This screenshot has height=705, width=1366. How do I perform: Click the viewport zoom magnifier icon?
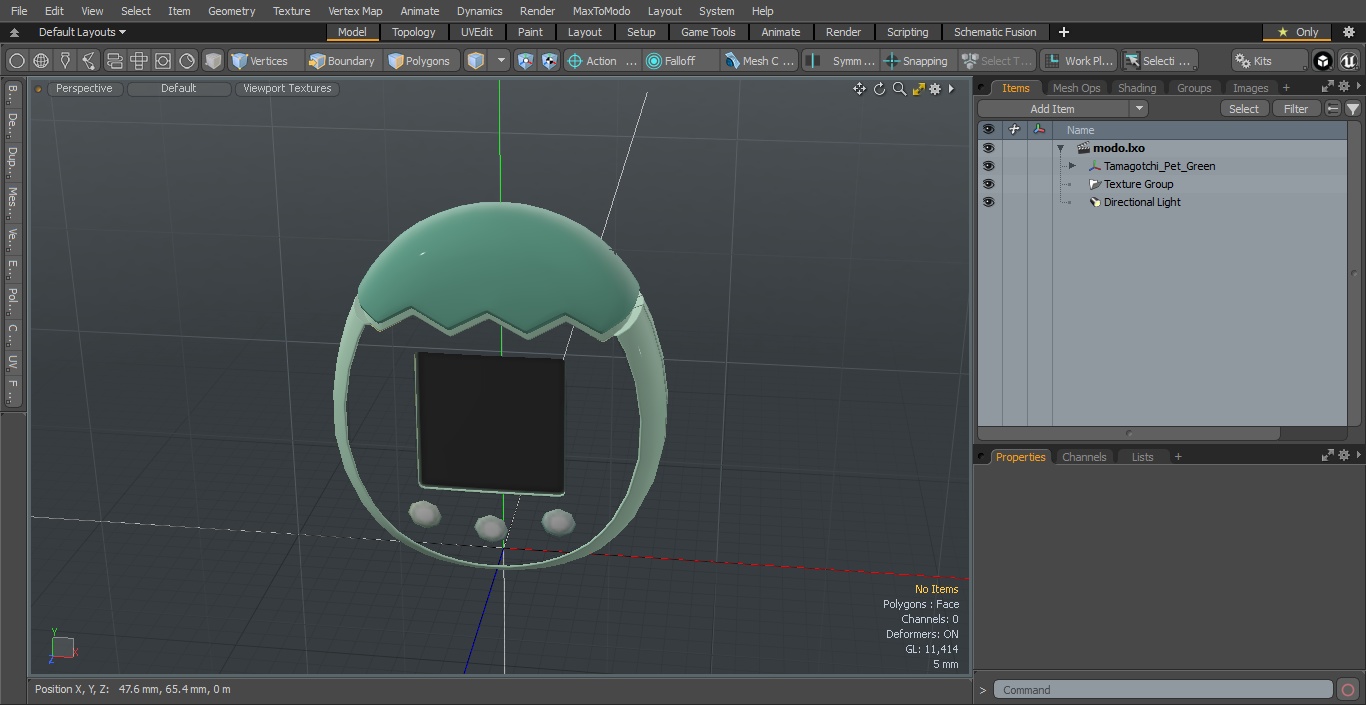click(x=899, y=89)
